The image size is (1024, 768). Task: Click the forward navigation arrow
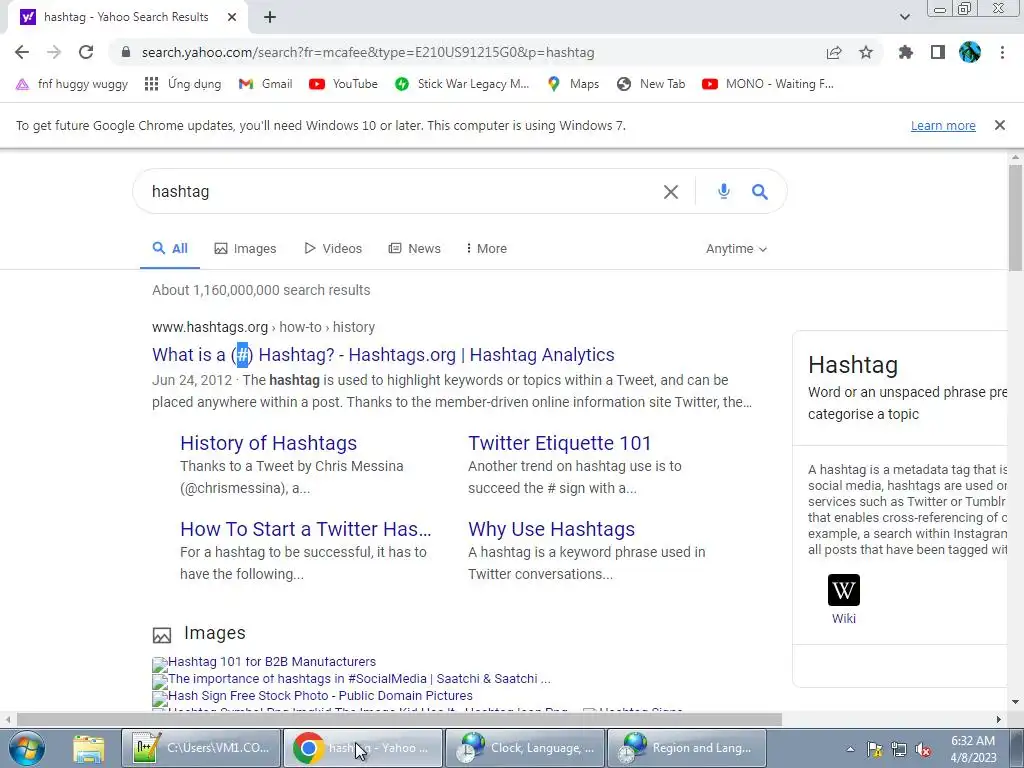54,52
